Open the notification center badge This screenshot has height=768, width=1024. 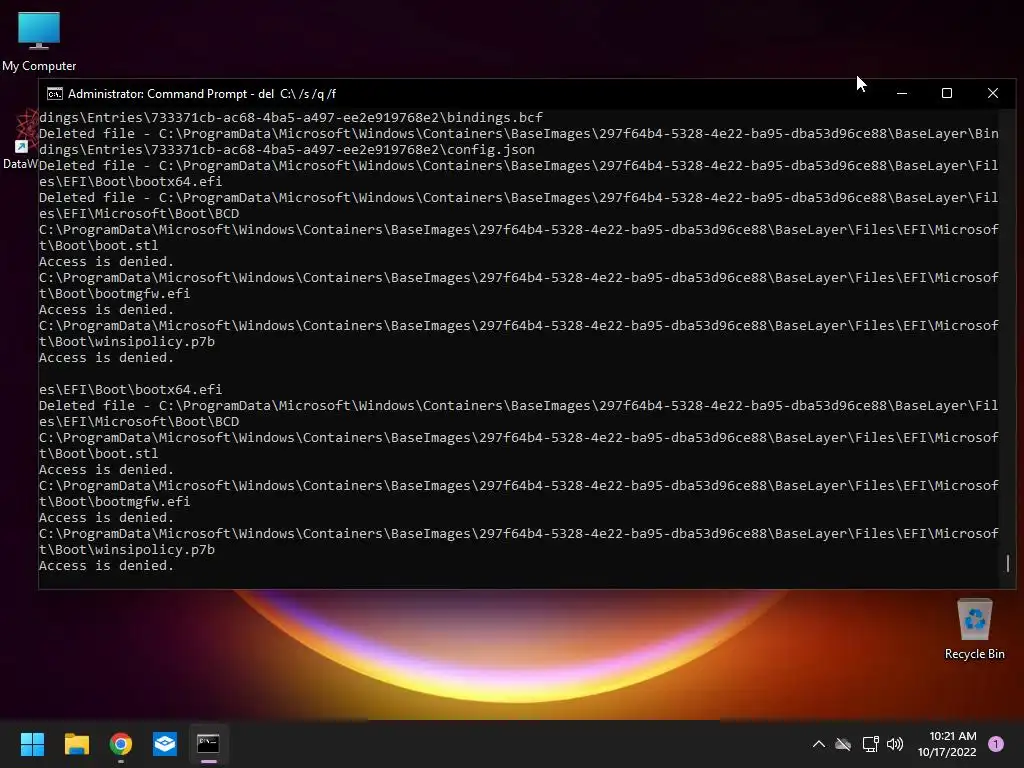pos(996,744)
